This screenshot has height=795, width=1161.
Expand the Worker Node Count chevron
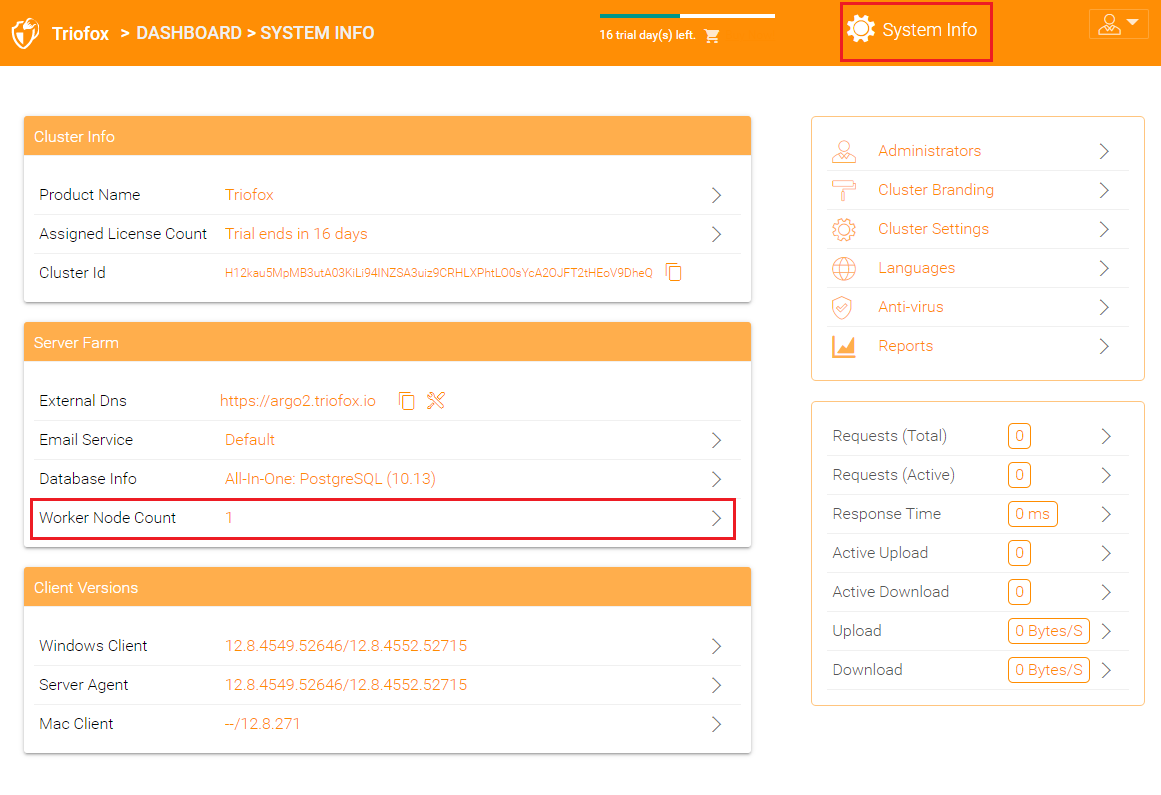(716, 518)
